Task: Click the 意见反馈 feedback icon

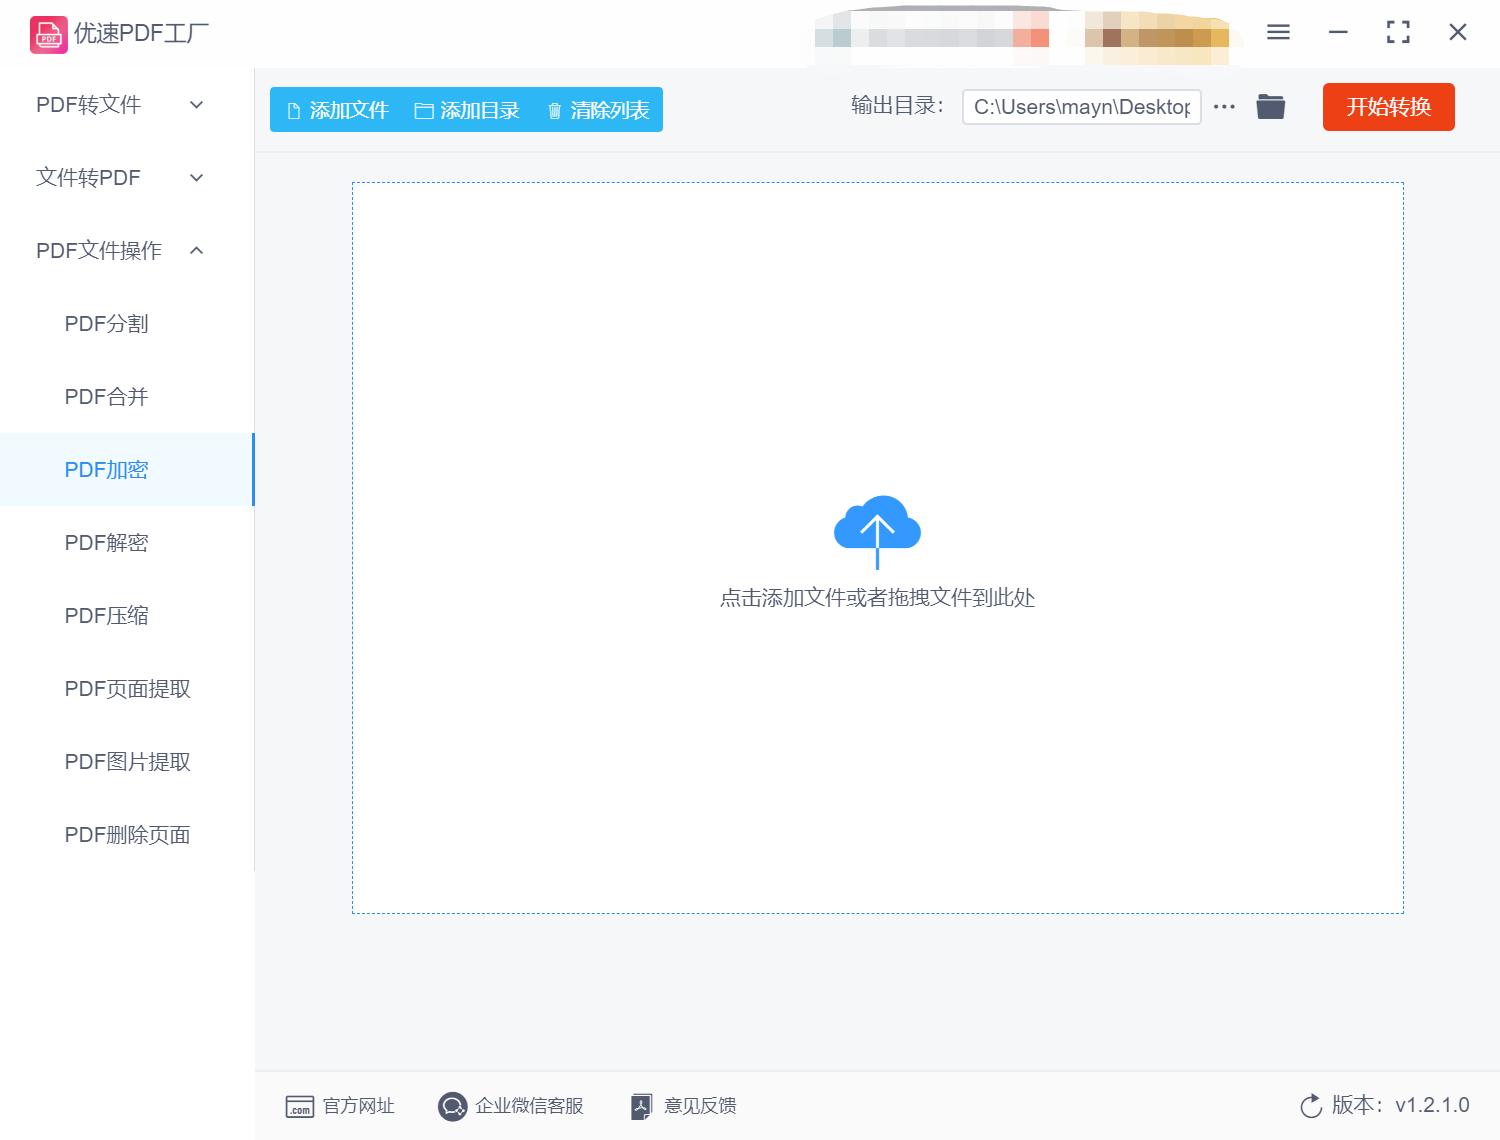Action: [x=641, y=1106]
